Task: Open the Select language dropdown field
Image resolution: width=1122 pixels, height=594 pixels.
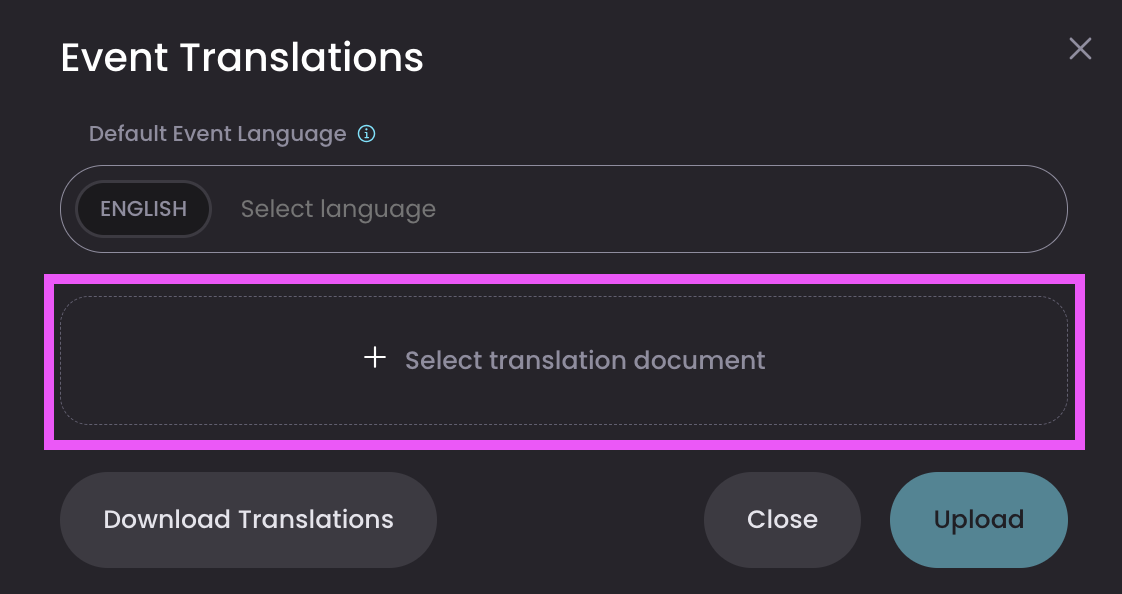Action: click(x=564, y=209)
